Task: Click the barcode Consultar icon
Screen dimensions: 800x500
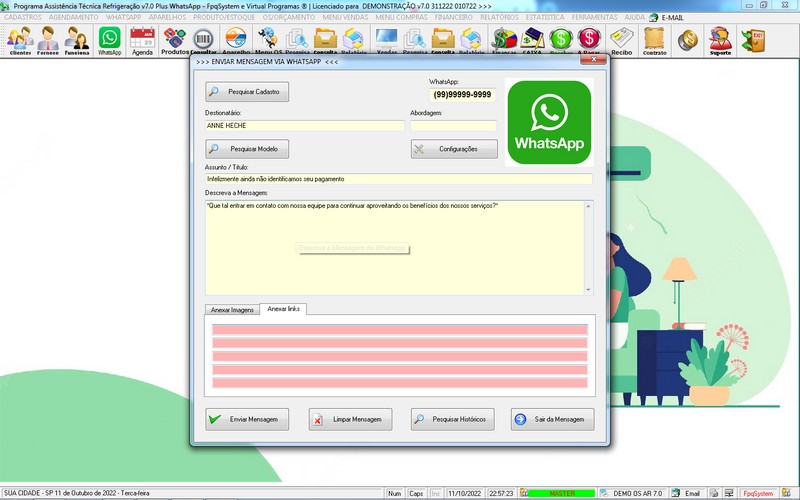Action: coord(203,40)
